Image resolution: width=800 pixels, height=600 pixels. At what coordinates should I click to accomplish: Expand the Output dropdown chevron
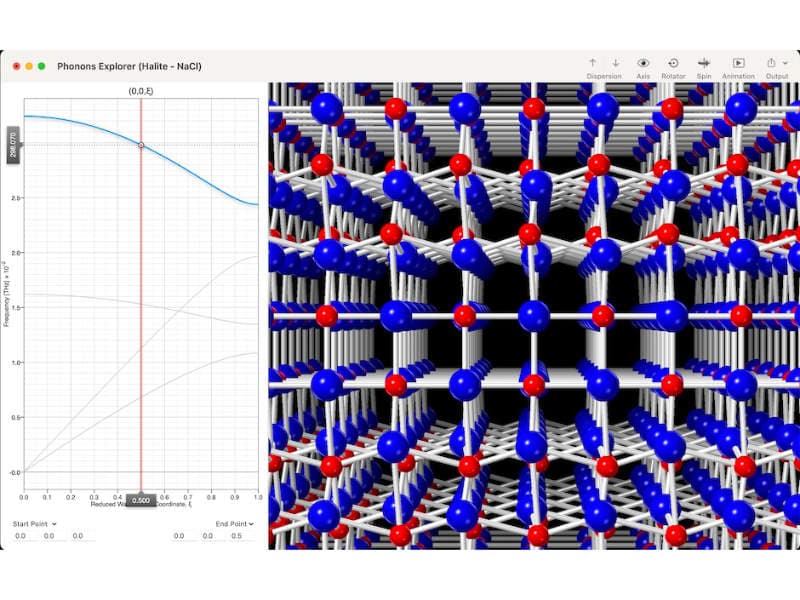(785, 63)
